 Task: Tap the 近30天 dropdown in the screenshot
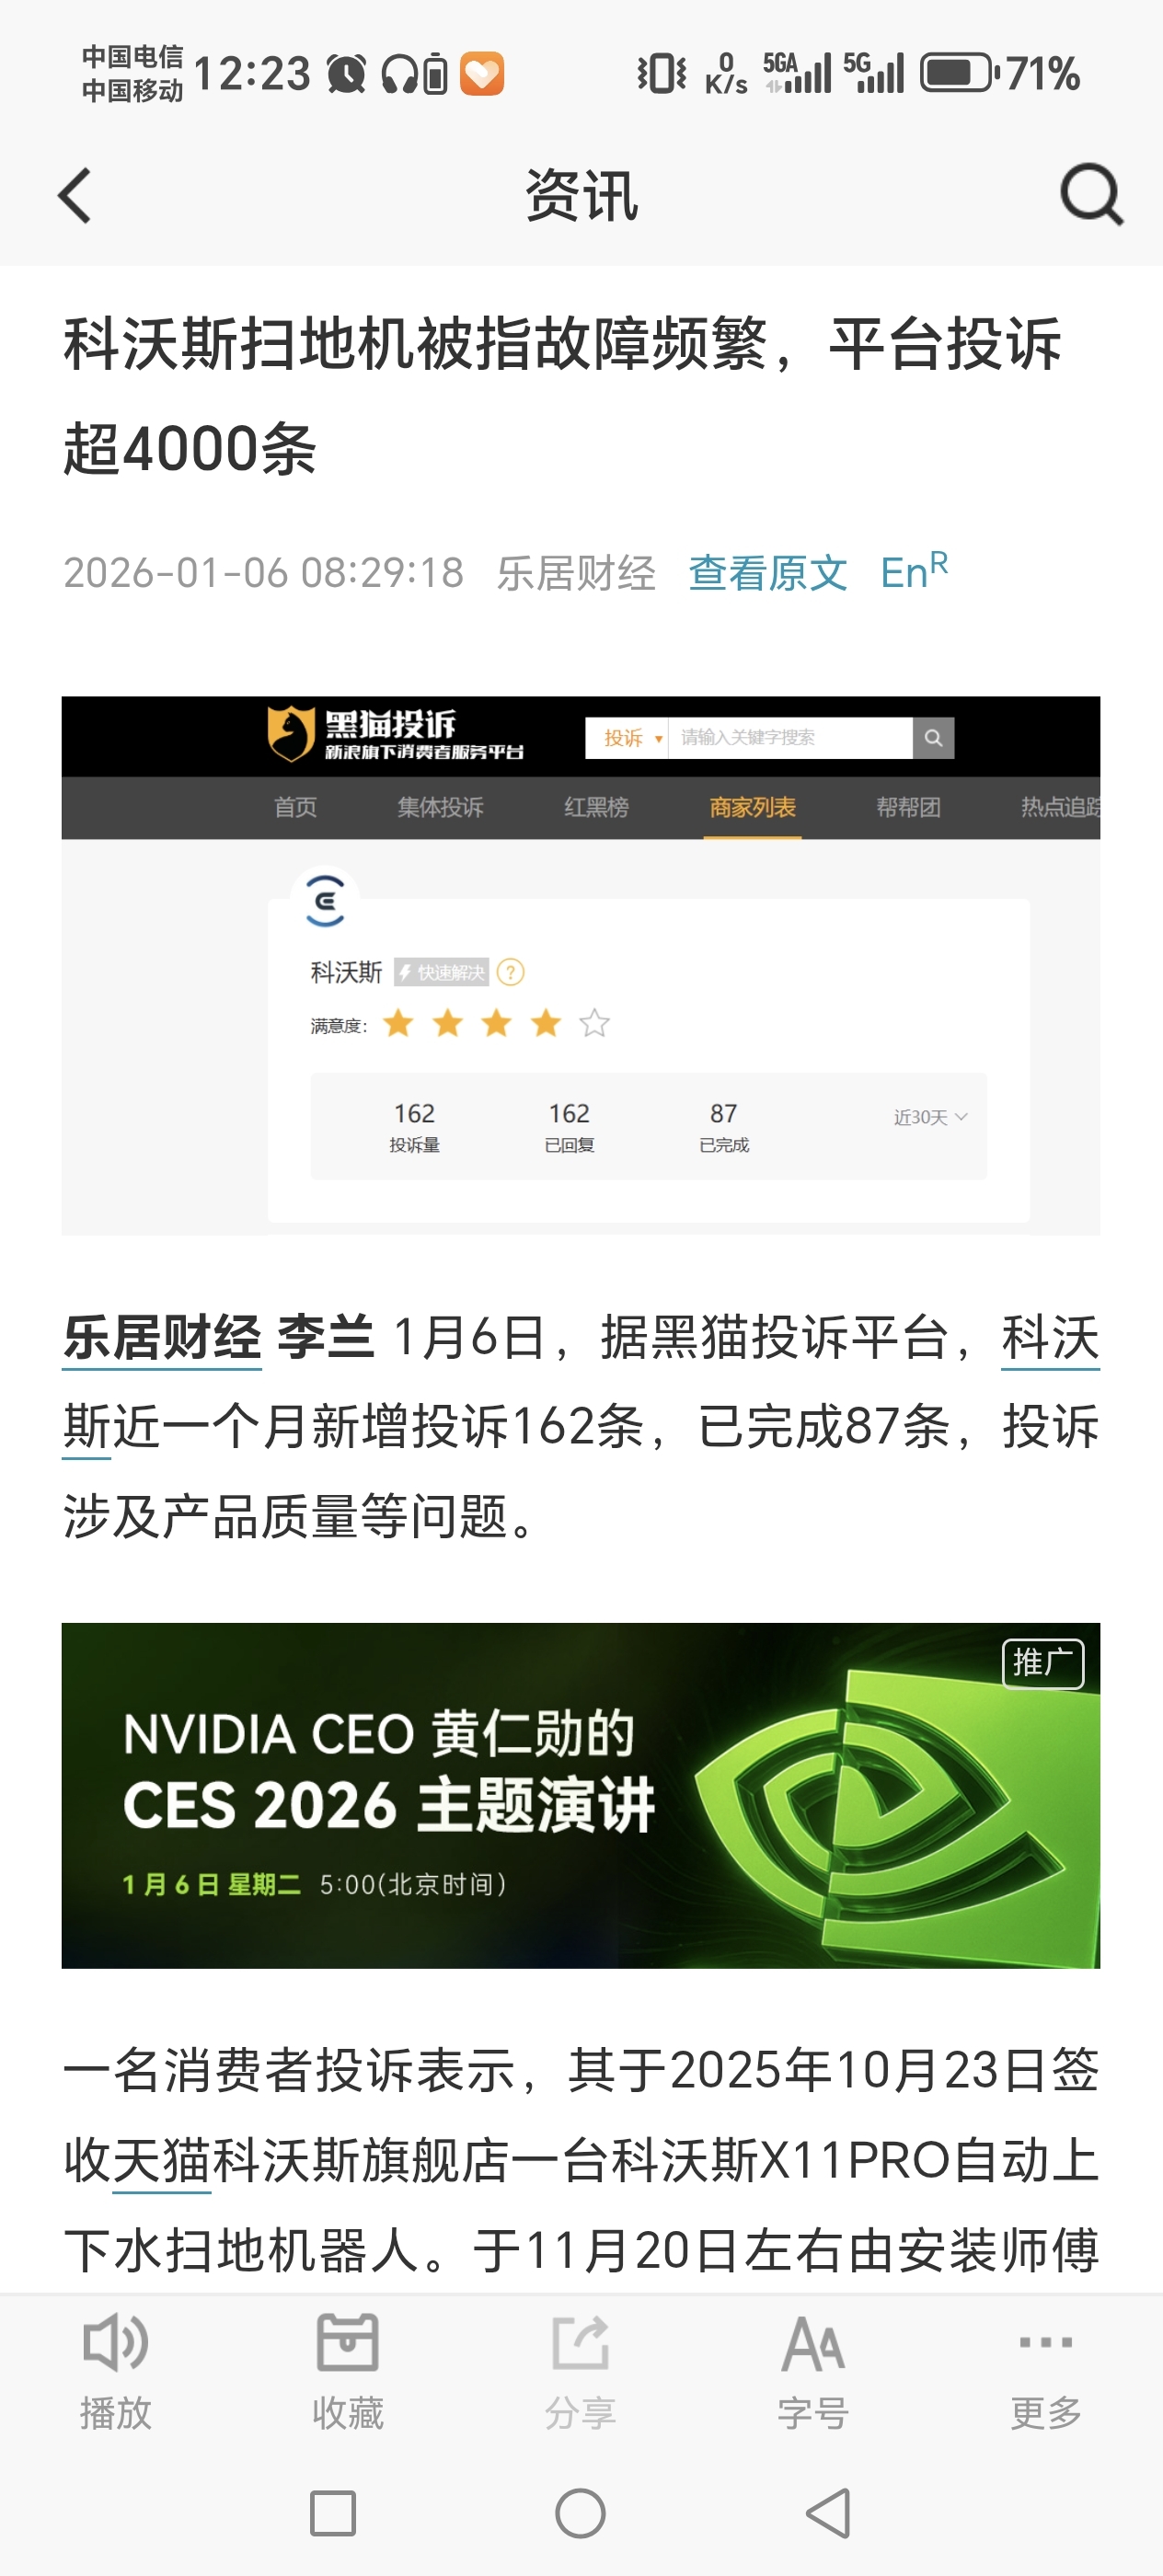point(930,1117)
